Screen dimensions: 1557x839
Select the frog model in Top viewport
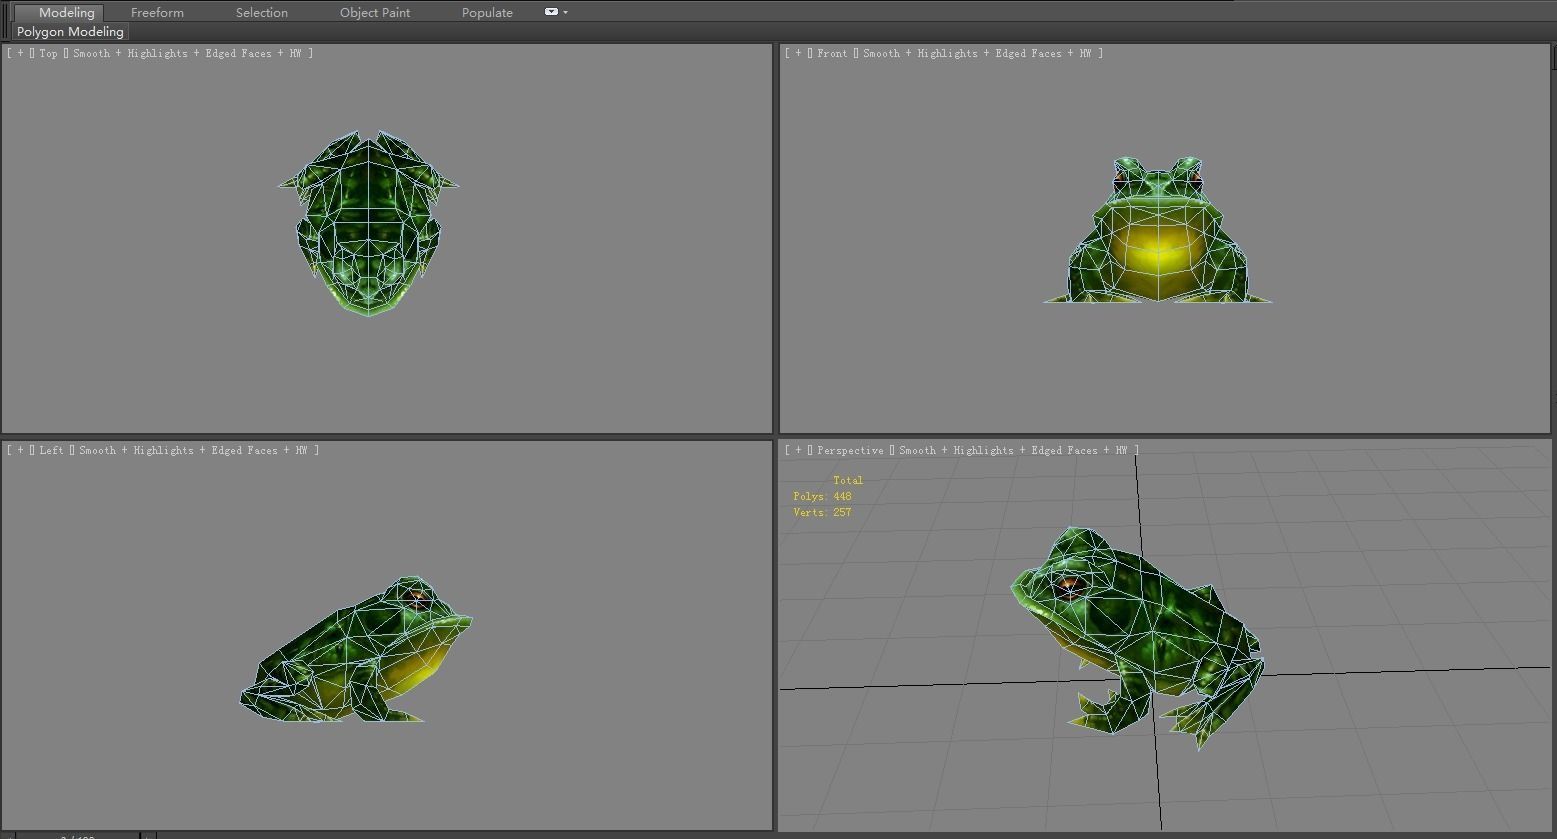[368, 223]
